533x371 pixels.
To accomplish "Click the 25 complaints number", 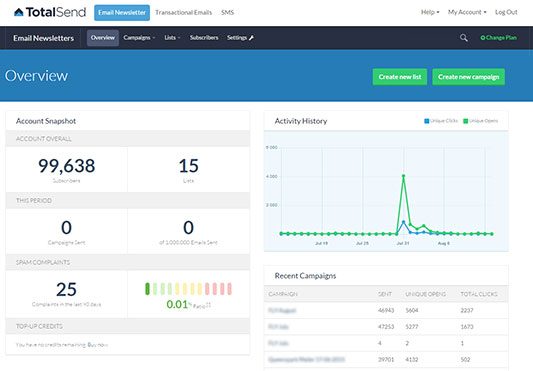I will [66, 289].
